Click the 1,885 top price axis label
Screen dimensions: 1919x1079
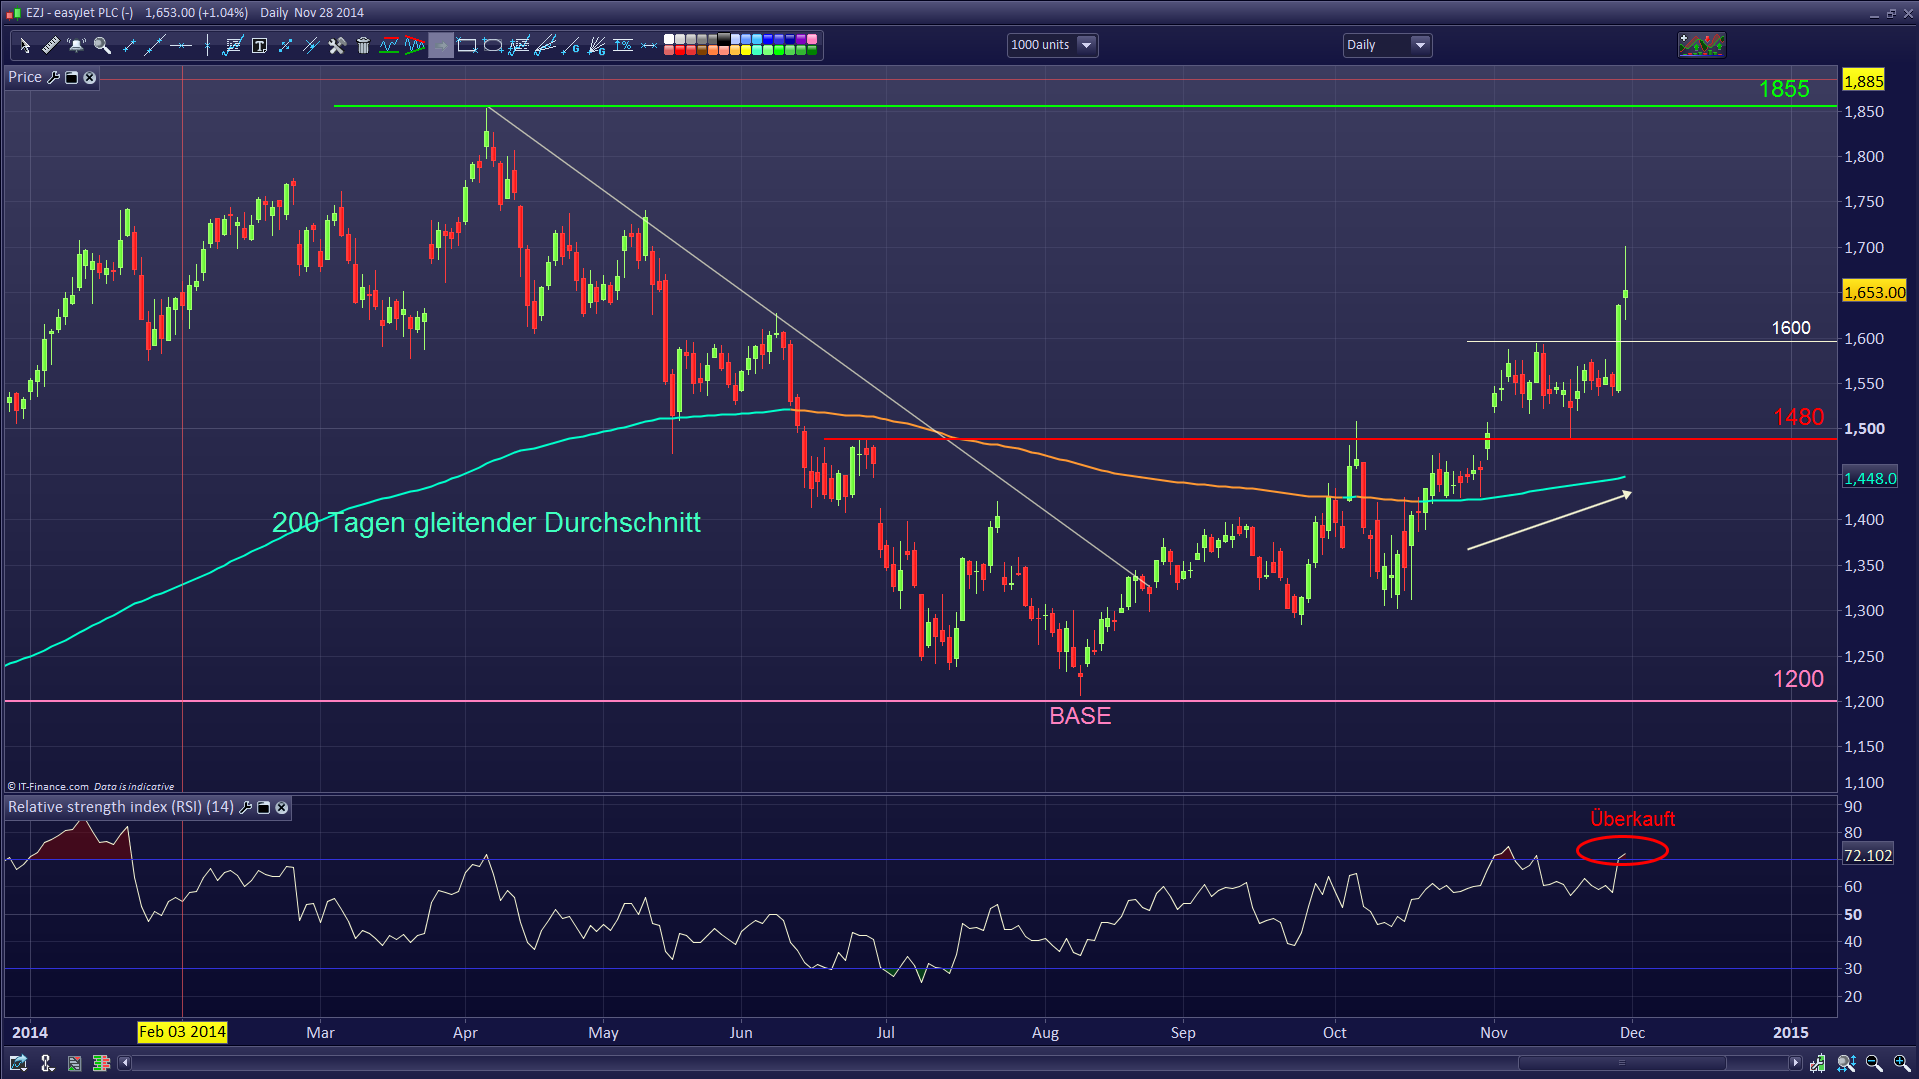click(1864, 81)
